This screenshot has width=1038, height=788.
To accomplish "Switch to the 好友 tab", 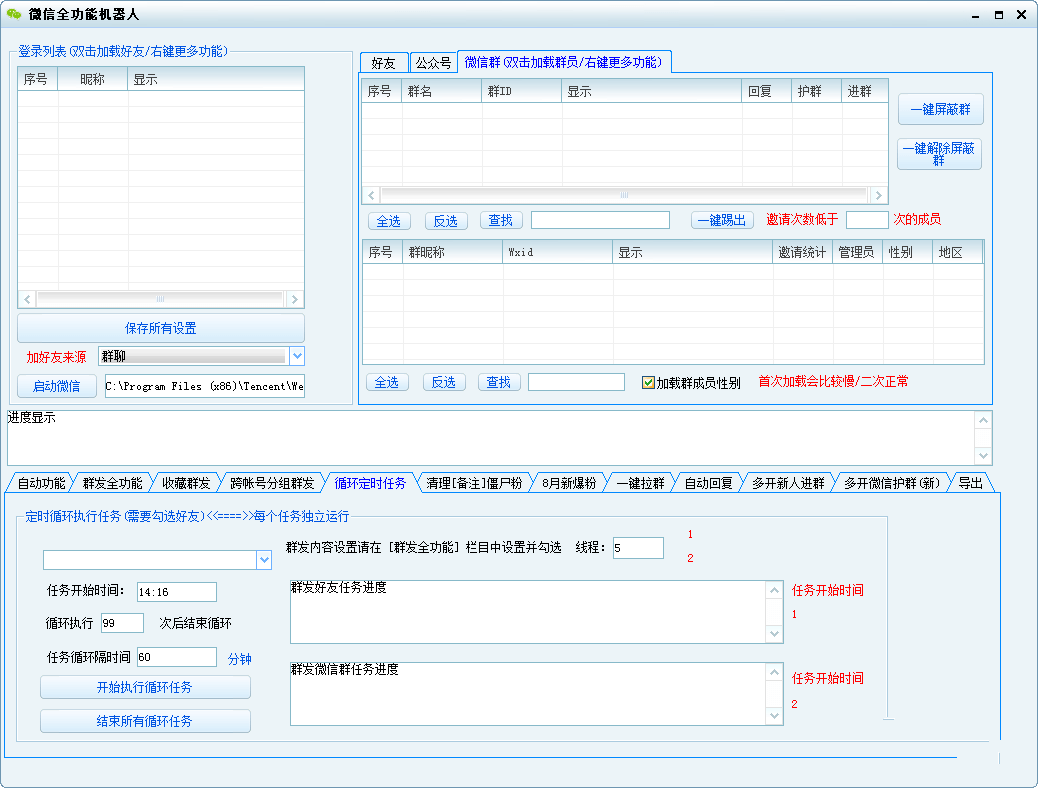I will pyautogui.click(x=383, y=63).
